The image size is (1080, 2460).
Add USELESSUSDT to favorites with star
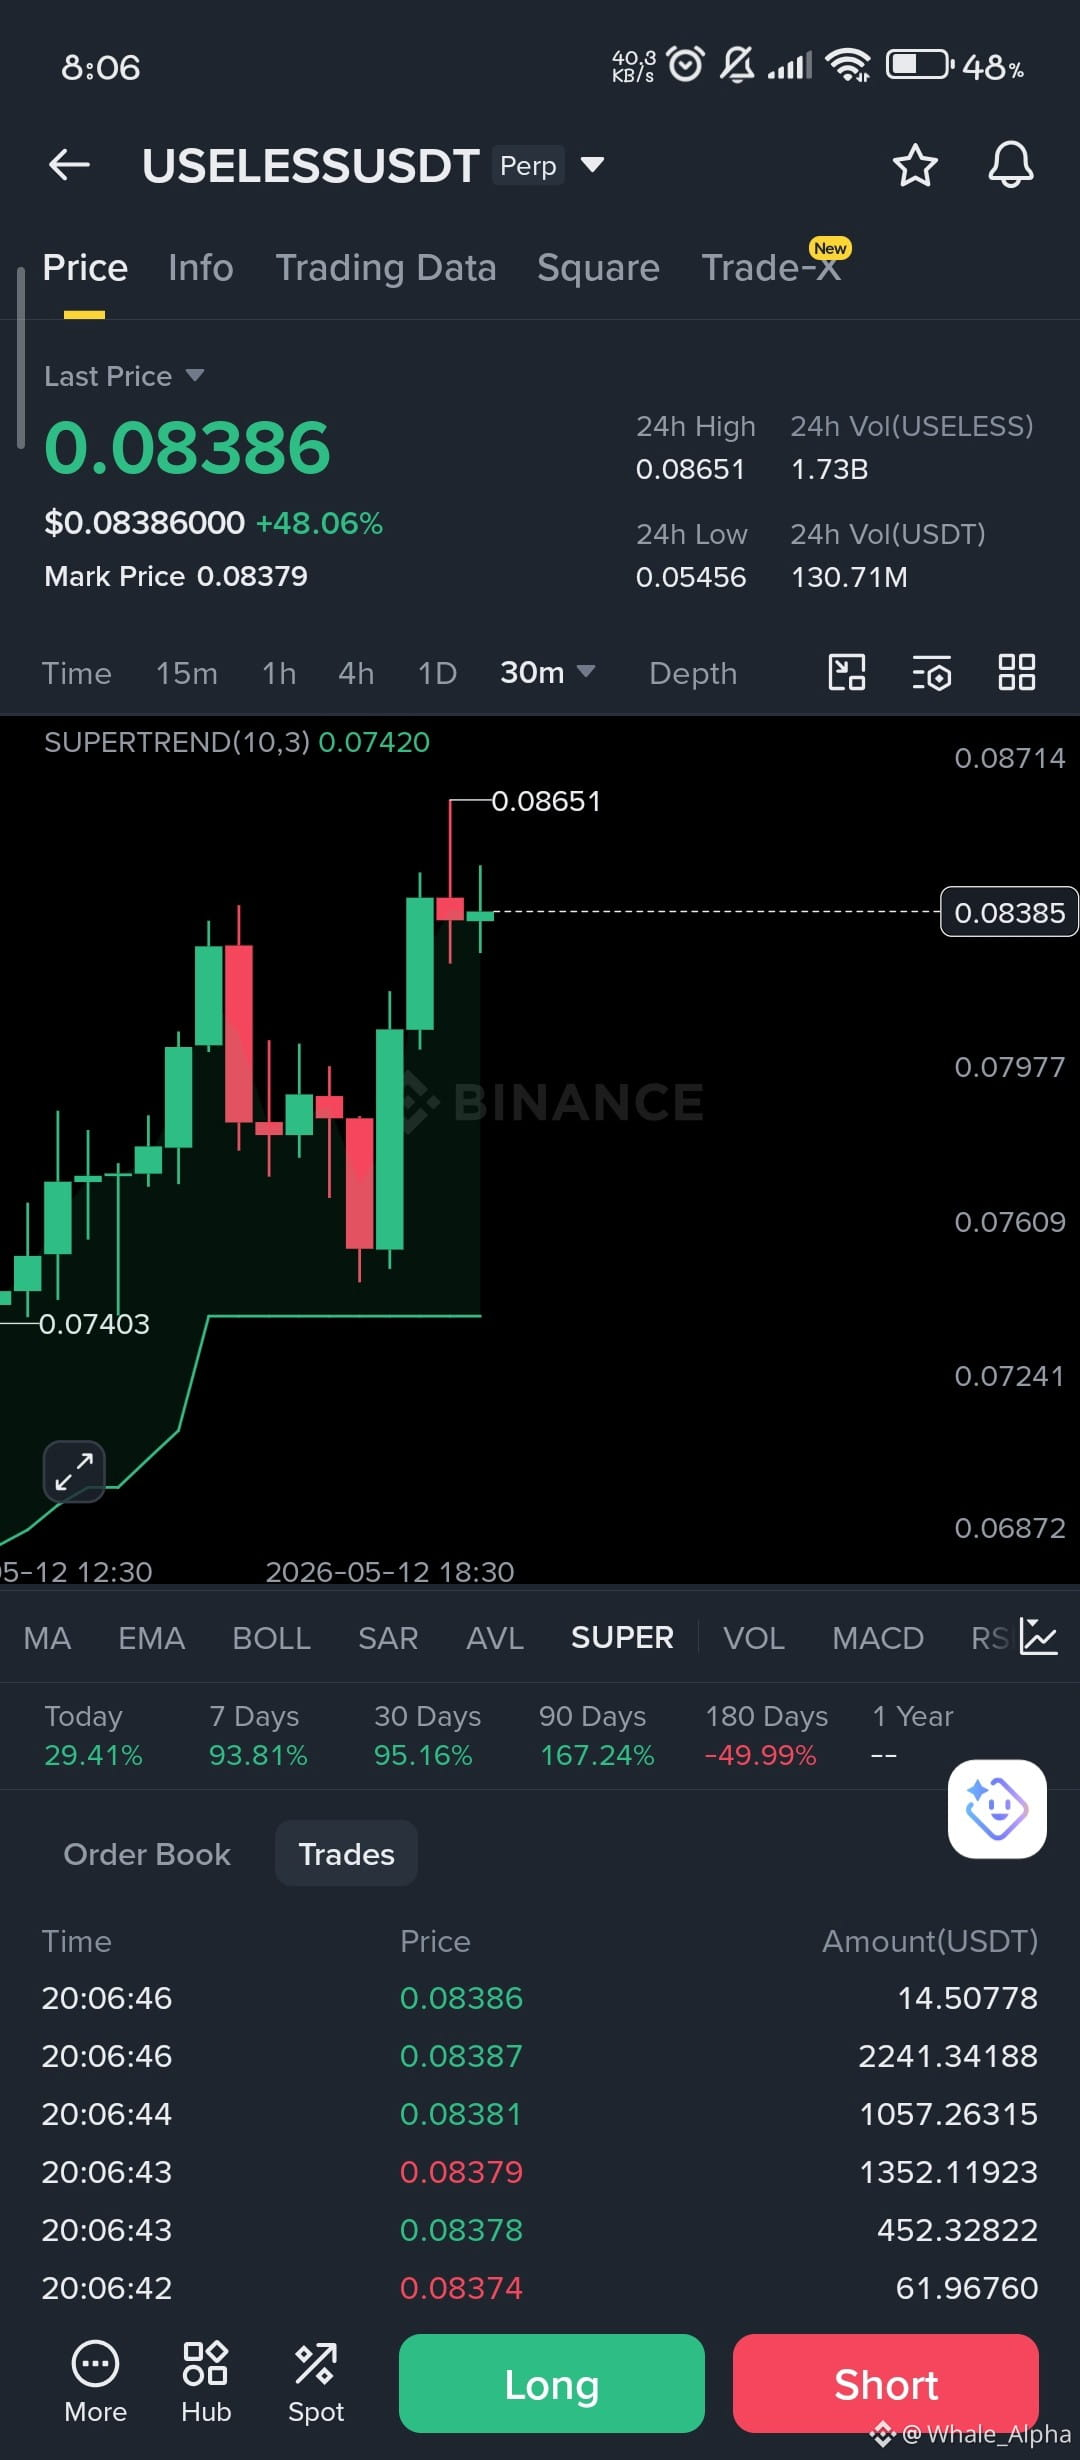[915, 165]
